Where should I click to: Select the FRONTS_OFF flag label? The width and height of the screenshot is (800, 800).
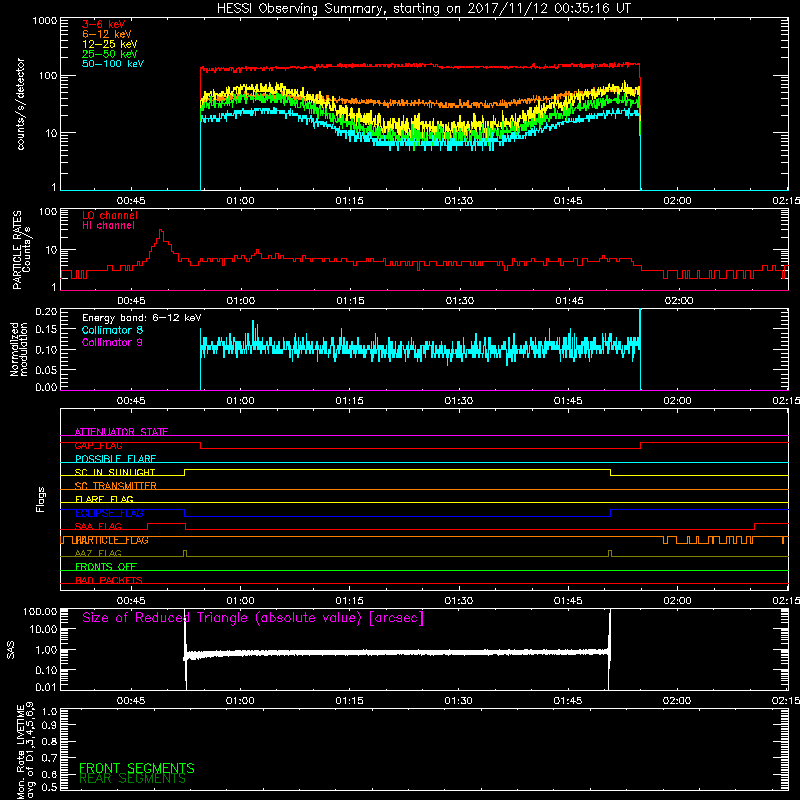(106, 567)
